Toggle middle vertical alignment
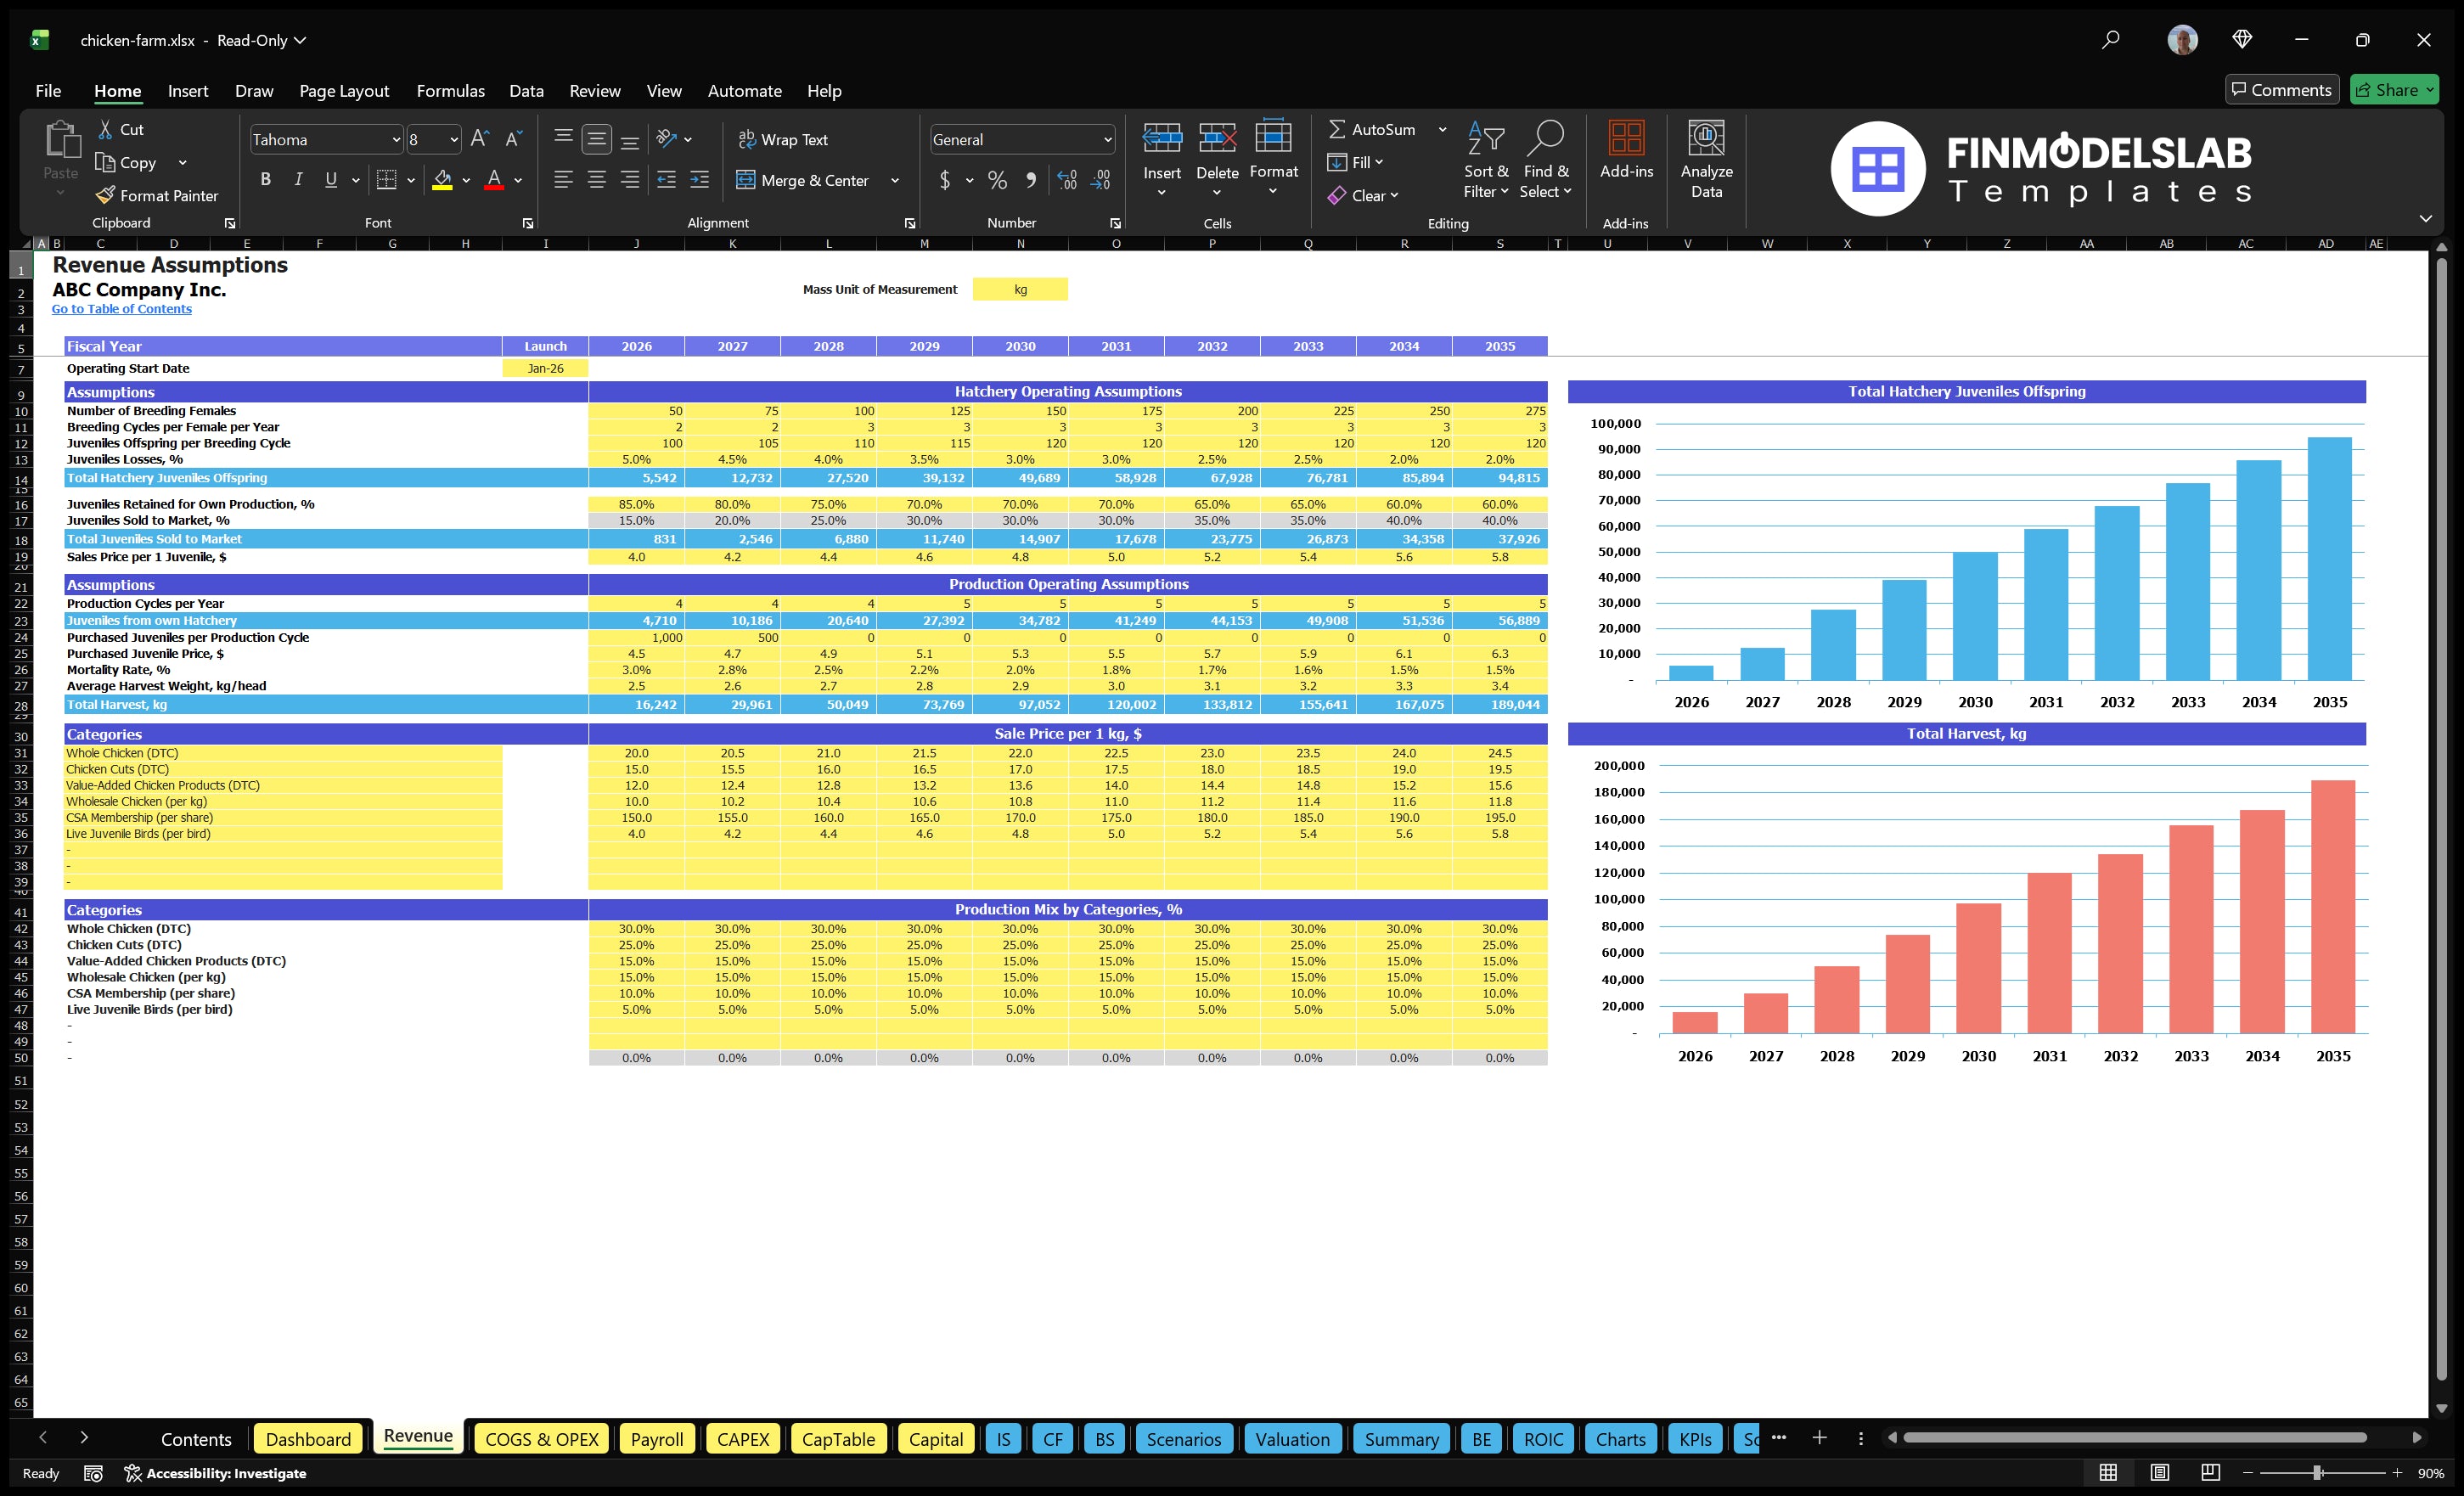This screenshot has height=1496, width=2464. click(x=597, y=139)
